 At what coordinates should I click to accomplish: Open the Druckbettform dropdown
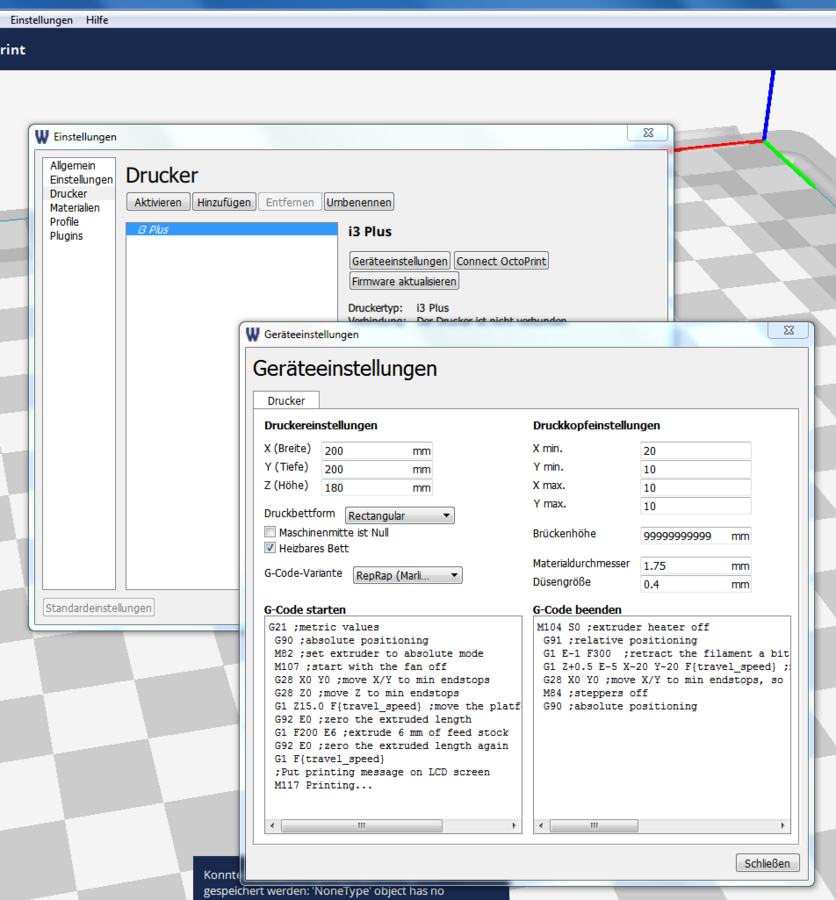[399, 516]
